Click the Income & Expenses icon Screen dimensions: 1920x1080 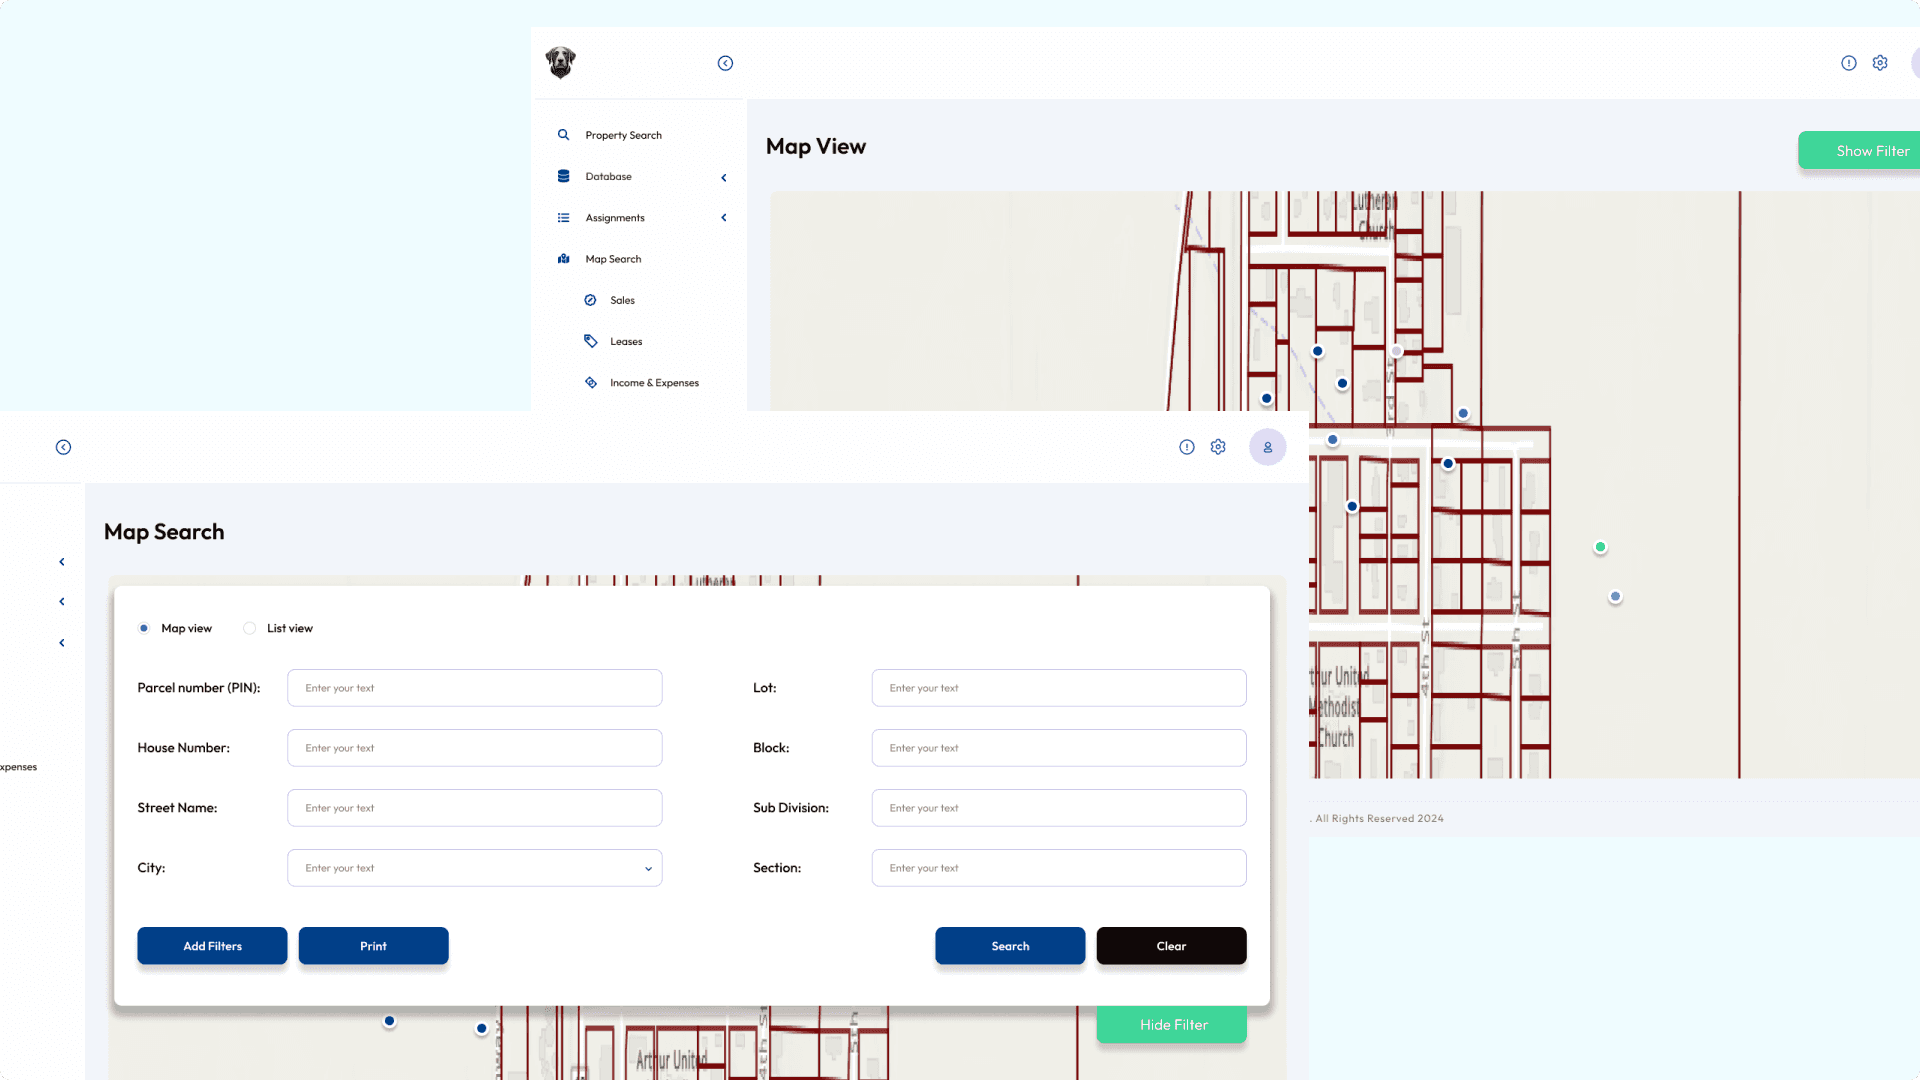point(590,383)
